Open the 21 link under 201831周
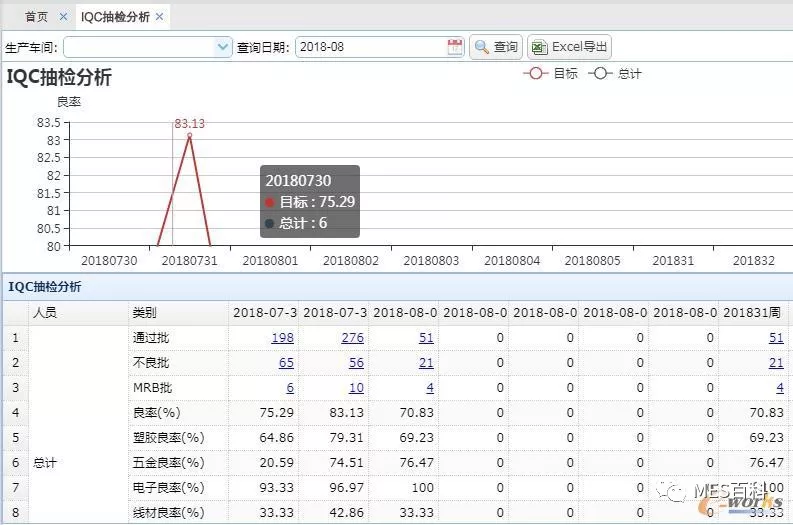 pos(776,363)
